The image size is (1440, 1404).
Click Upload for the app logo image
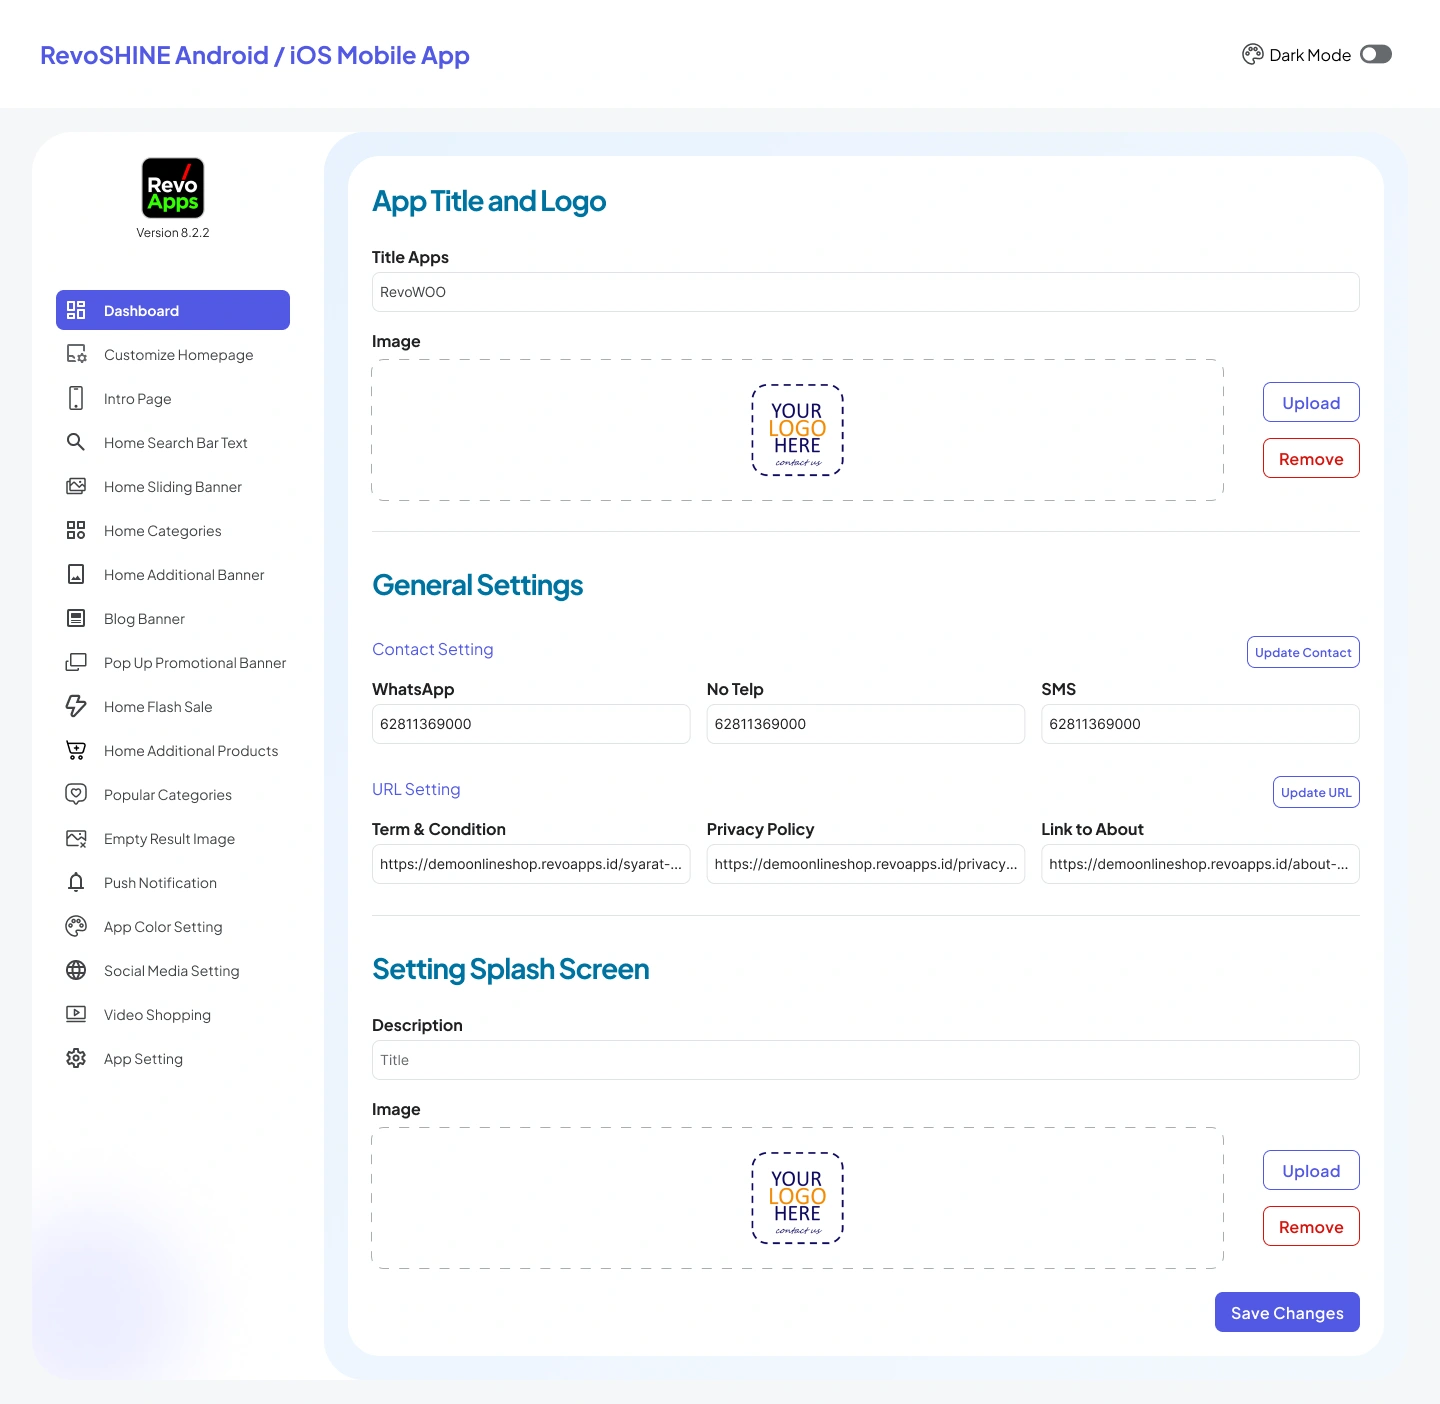pyautogui.click(x=1311, y=402)
